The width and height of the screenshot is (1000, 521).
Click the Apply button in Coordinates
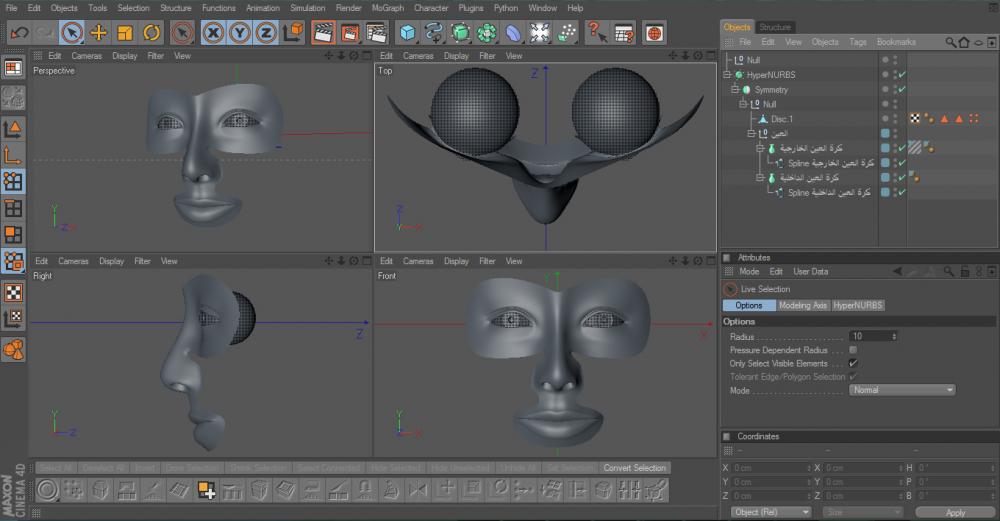click(x=955, y=512)
